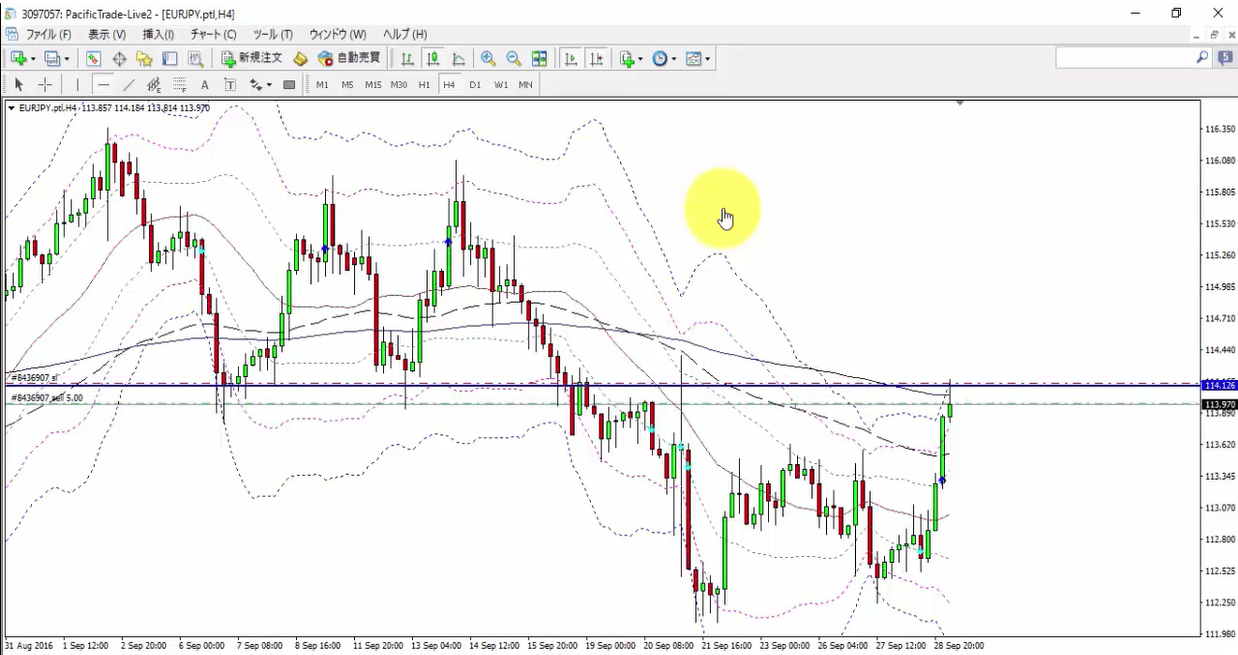
Task: Open the Data Window crosshair-circle icon
Action: point(119,59)
